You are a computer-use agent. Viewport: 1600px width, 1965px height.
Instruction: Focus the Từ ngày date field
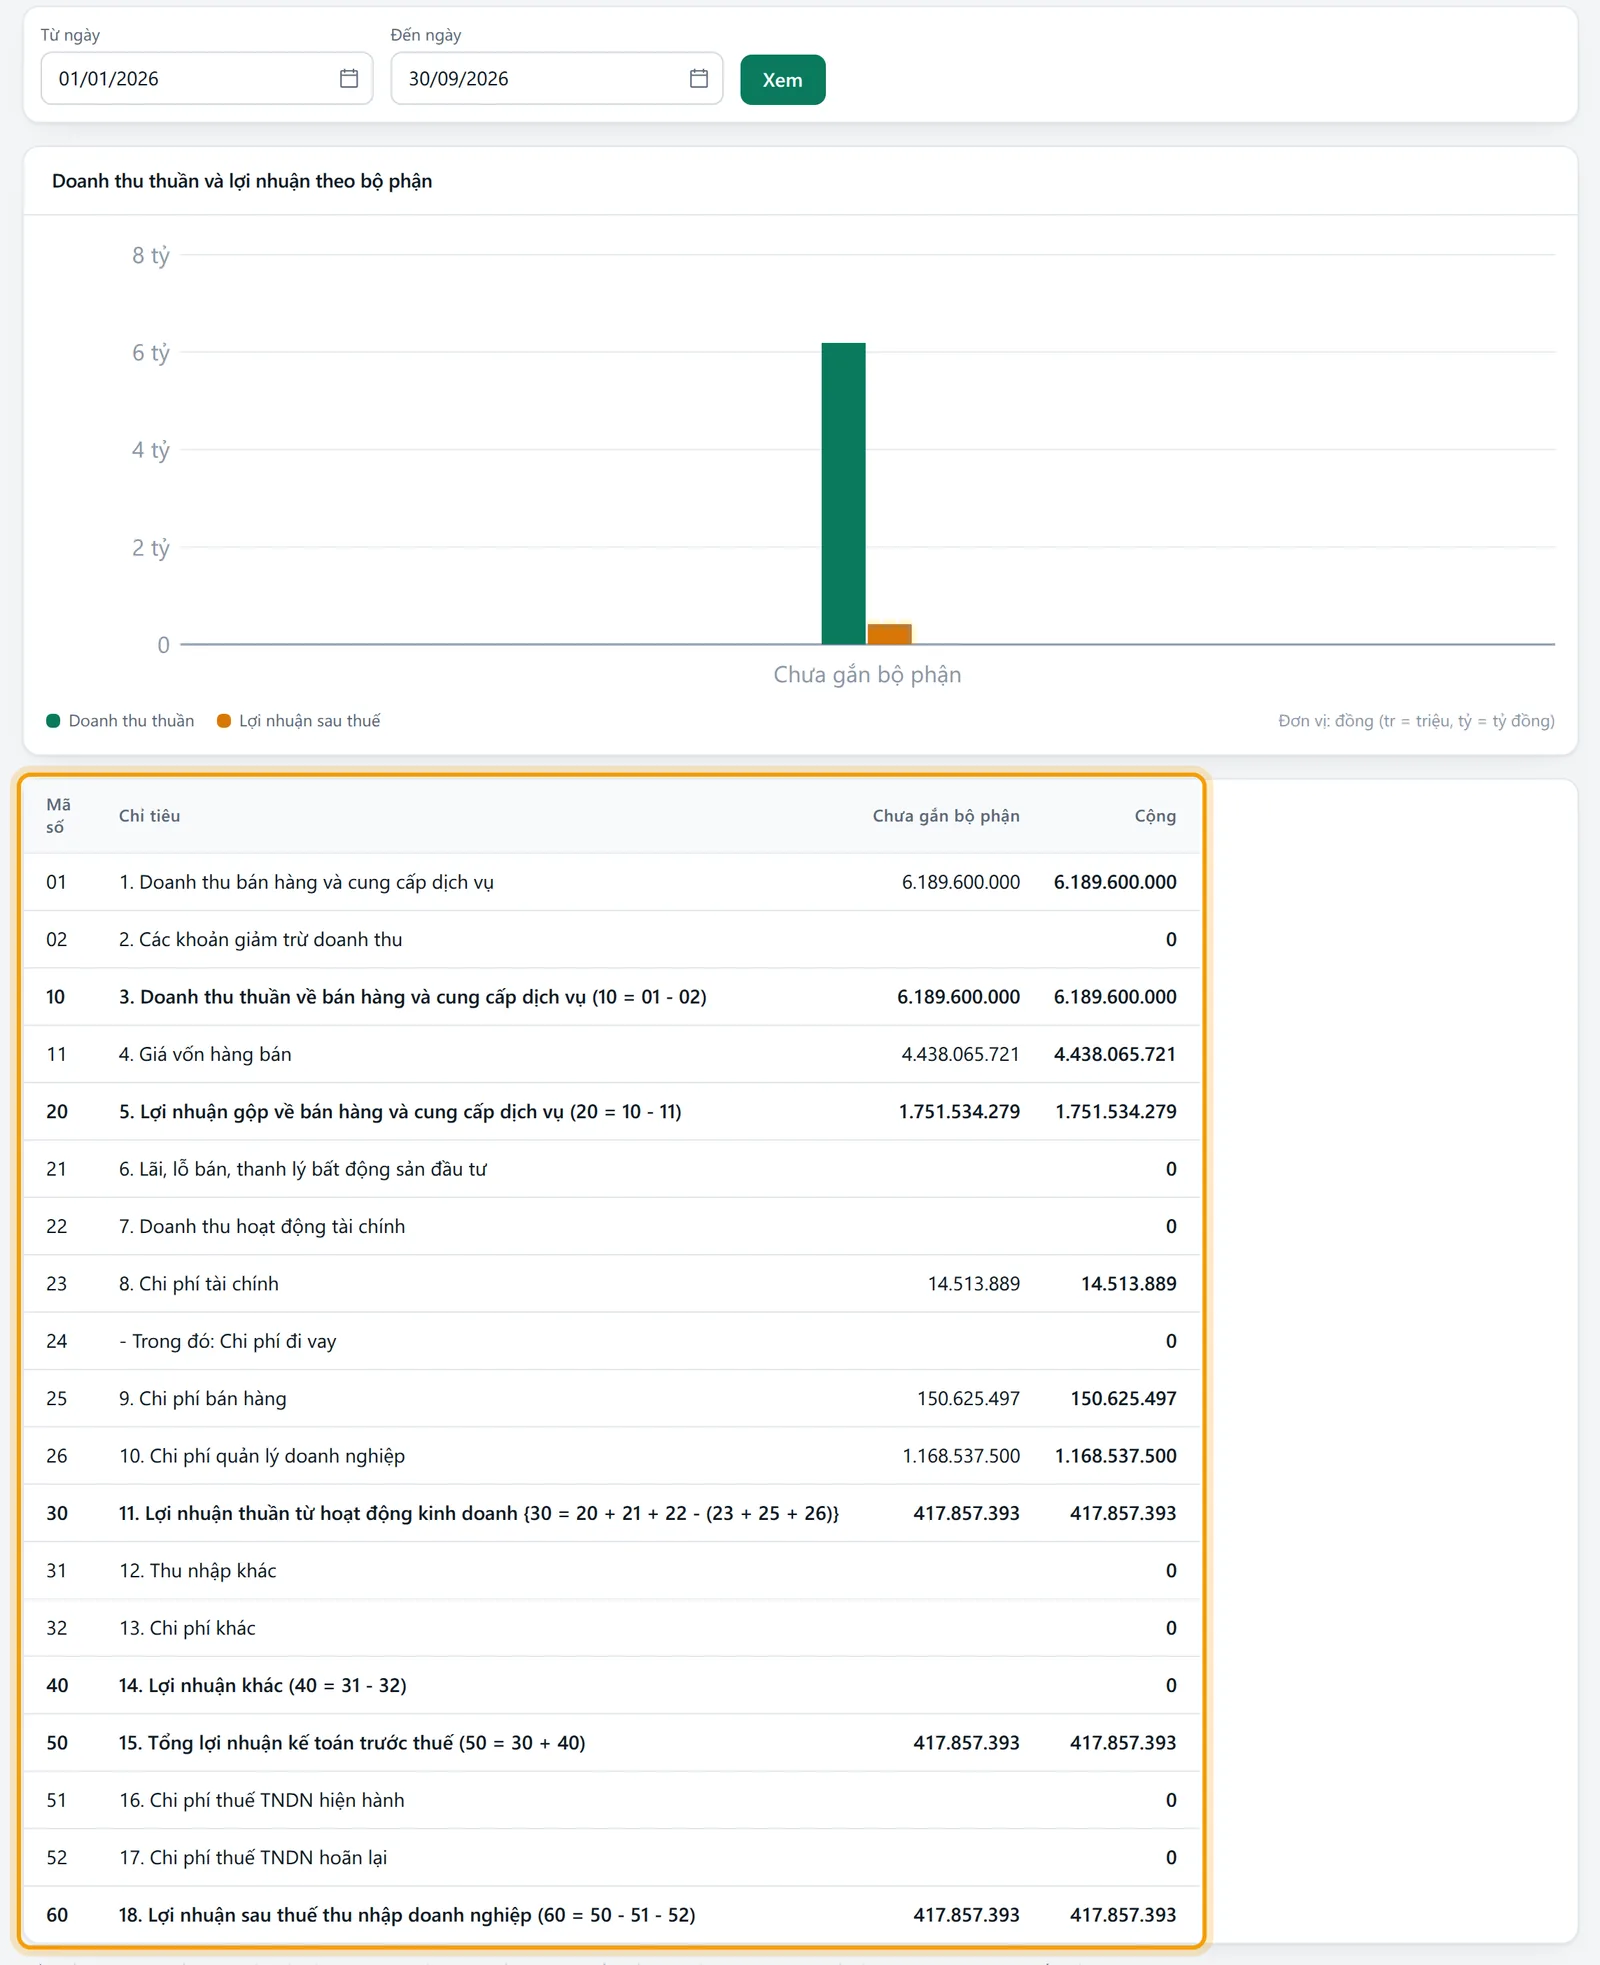click(x=207, y=79)
